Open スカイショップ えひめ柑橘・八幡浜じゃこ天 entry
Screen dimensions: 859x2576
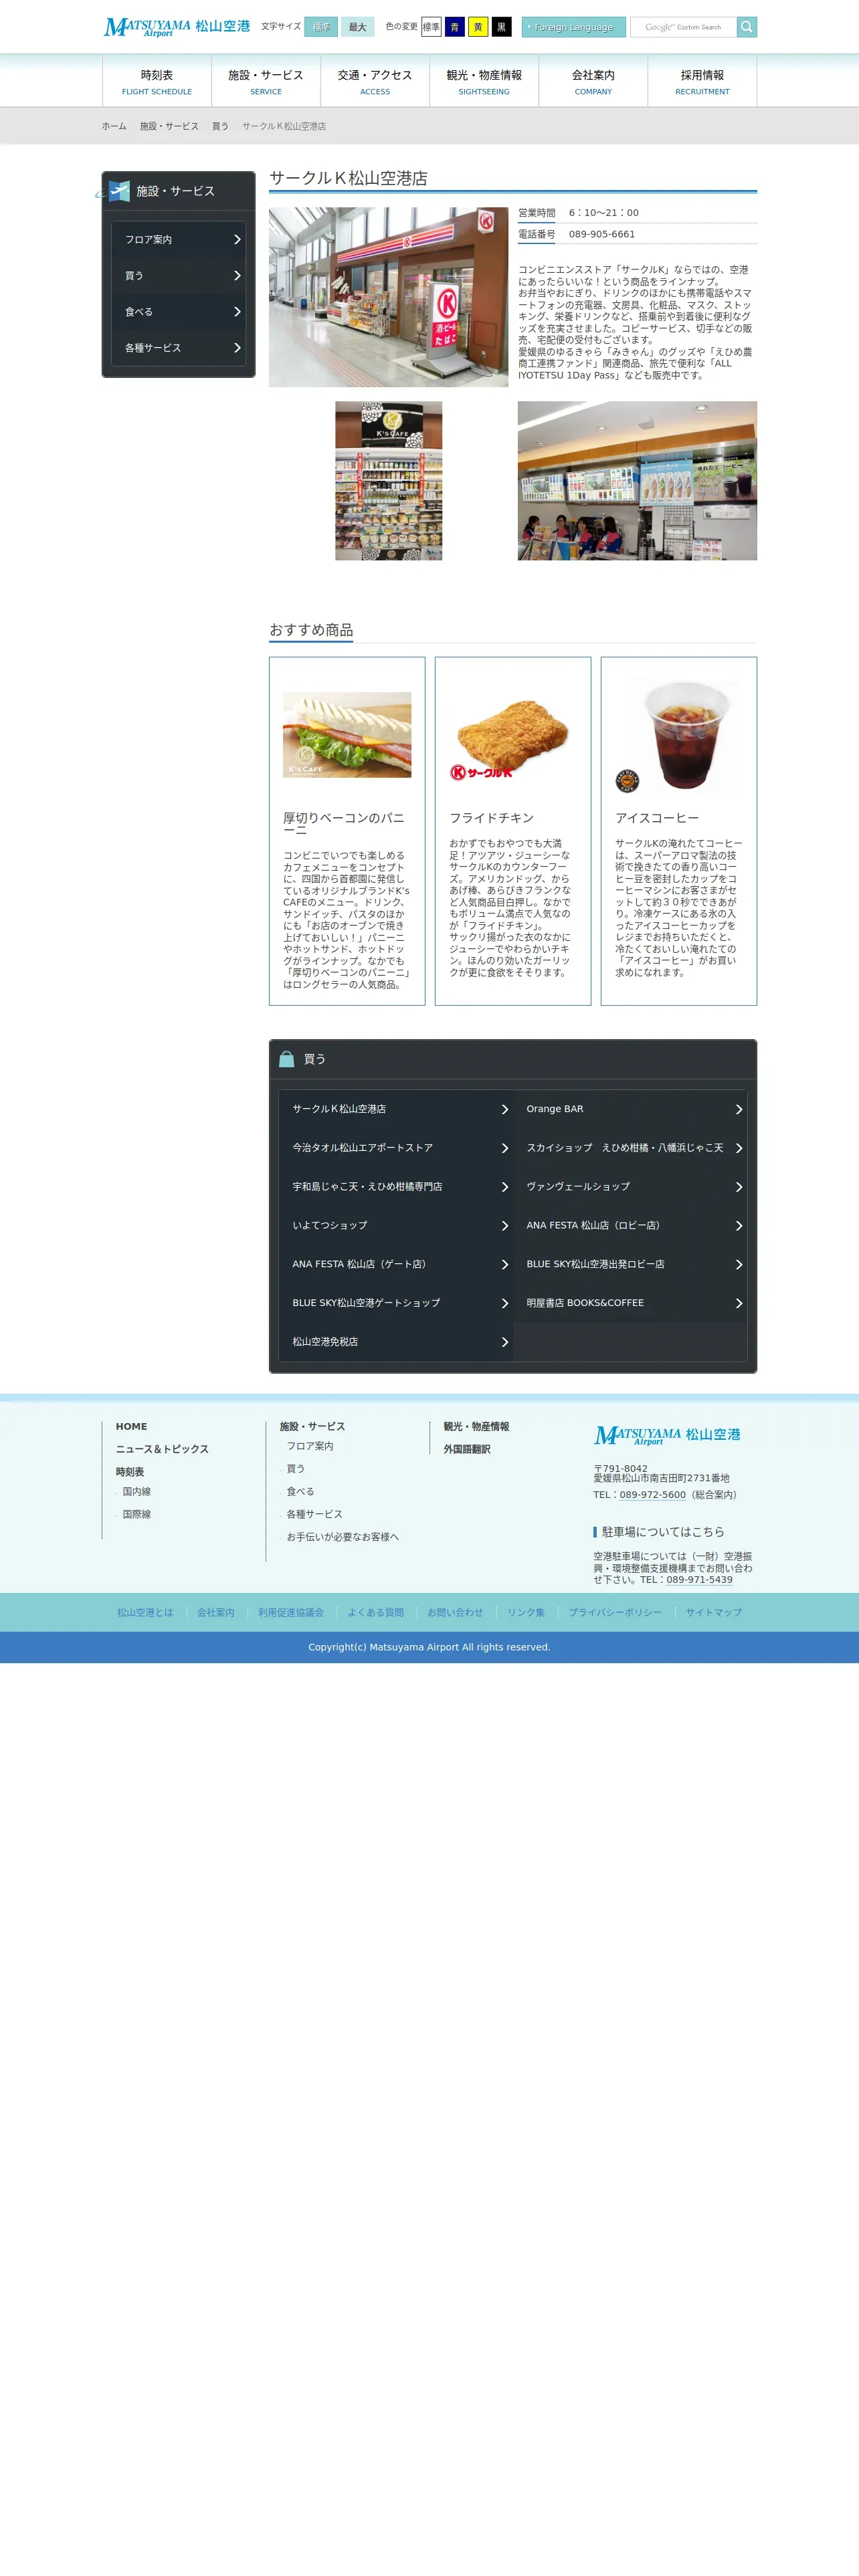(630, 1148)
